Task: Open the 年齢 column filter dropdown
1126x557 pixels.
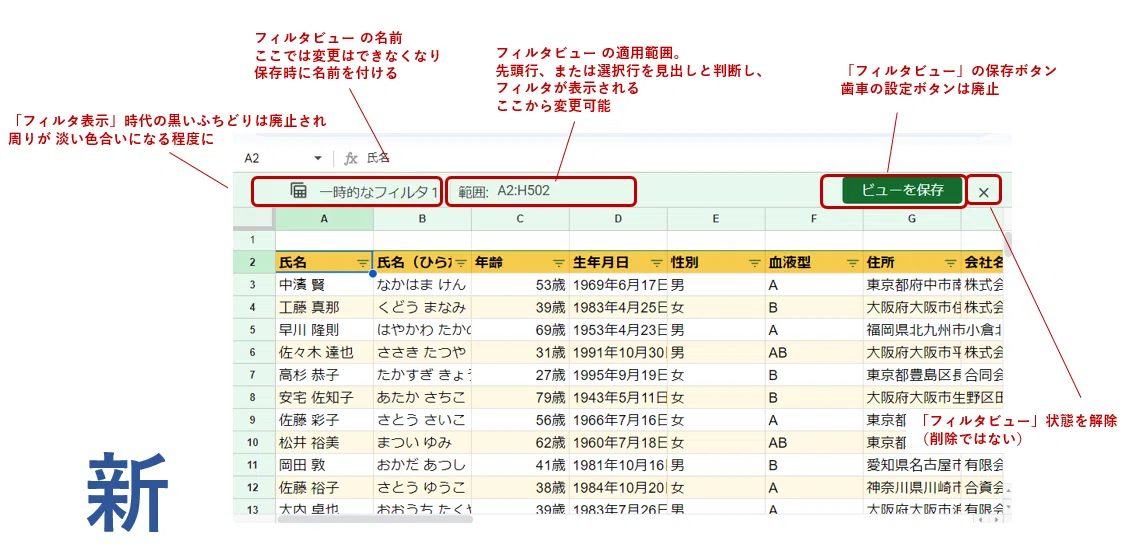Action: pos(559,263)
